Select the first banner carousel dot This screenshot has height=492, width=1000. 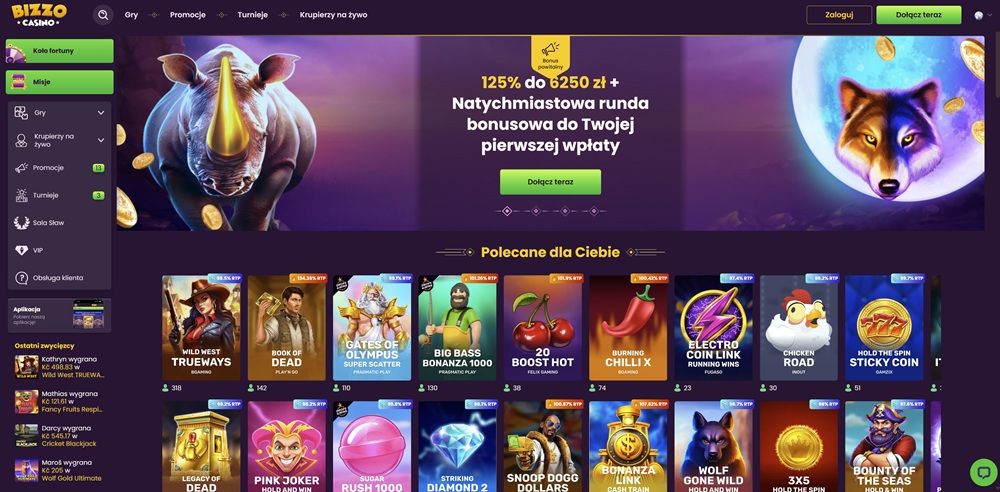tap(507, 211)
